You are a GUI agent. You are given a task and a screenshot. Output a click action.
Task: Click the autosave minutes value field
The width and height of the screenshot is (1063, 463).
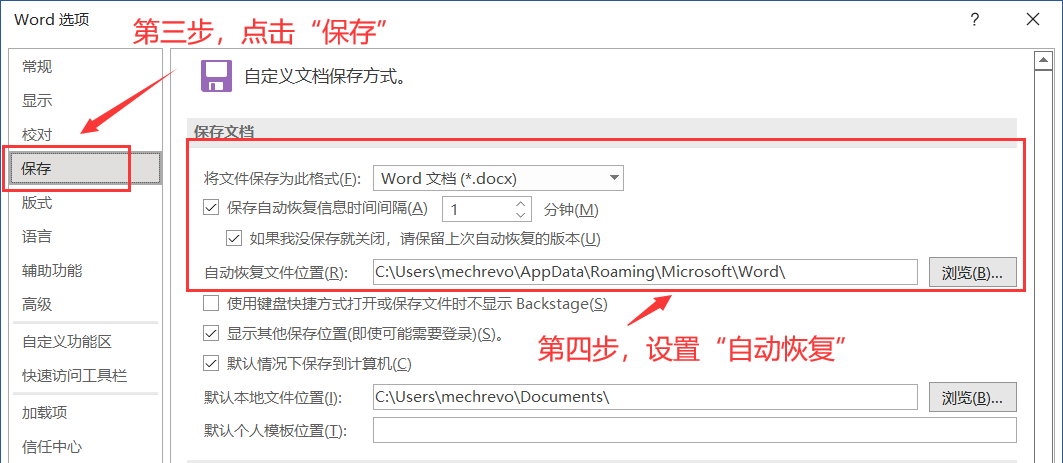tap(477, 209)
